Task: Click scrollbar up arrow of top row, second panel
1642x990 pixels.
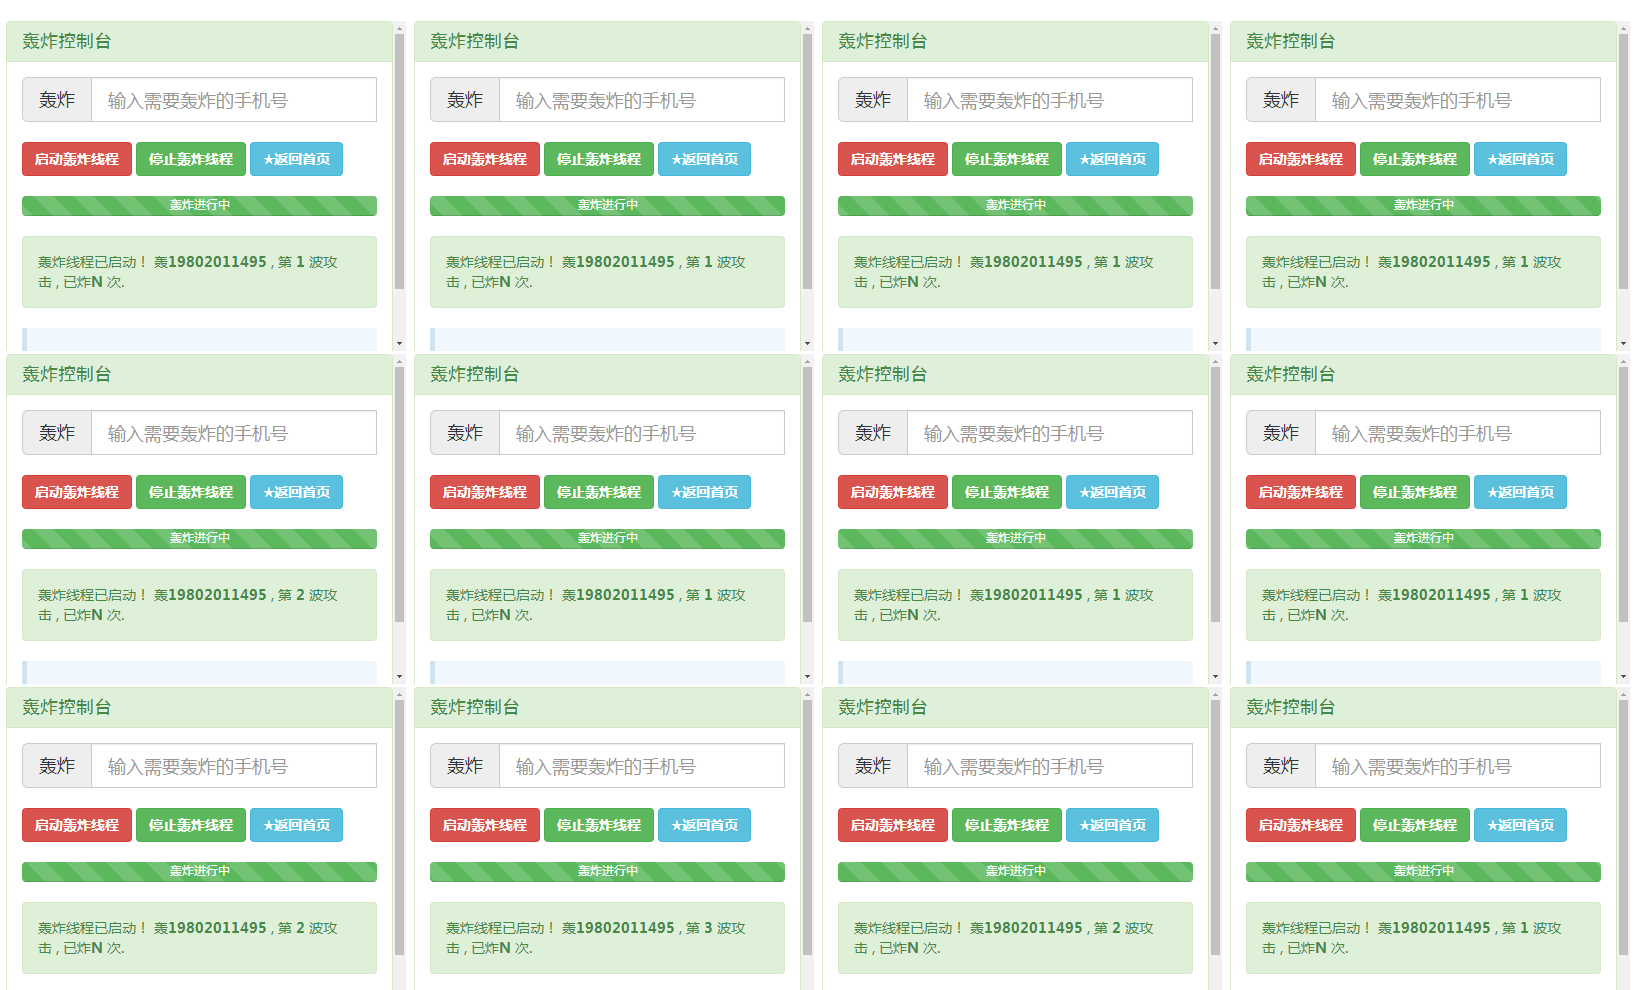Action: click(x=807, y=28)
